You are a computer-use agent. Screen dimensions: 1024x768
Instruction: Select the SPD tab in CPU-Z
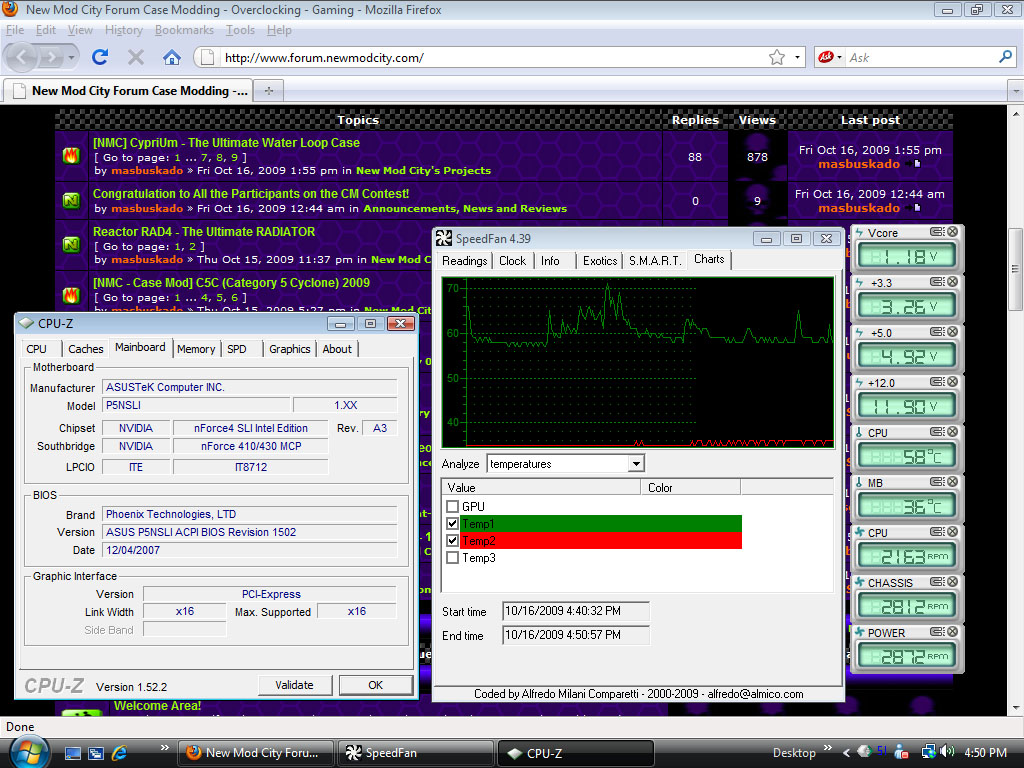click(236, 349)
